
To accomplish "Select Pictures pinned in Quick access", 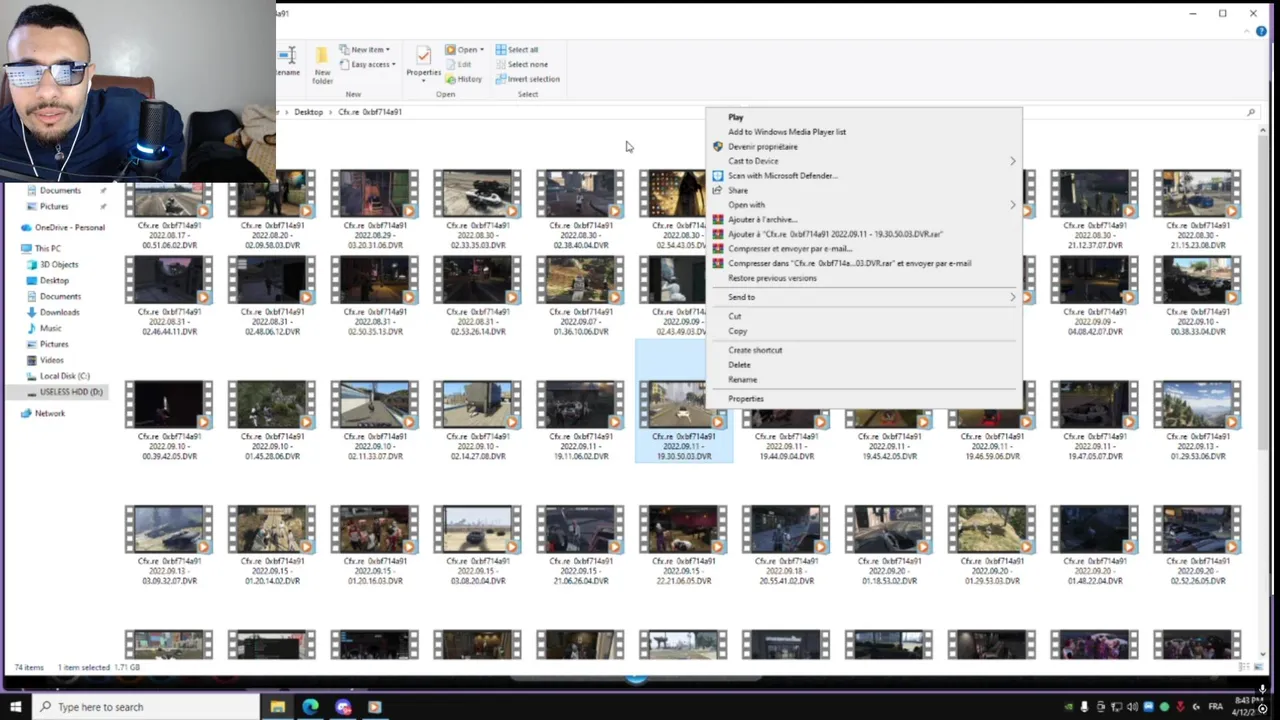I will 54,206.
